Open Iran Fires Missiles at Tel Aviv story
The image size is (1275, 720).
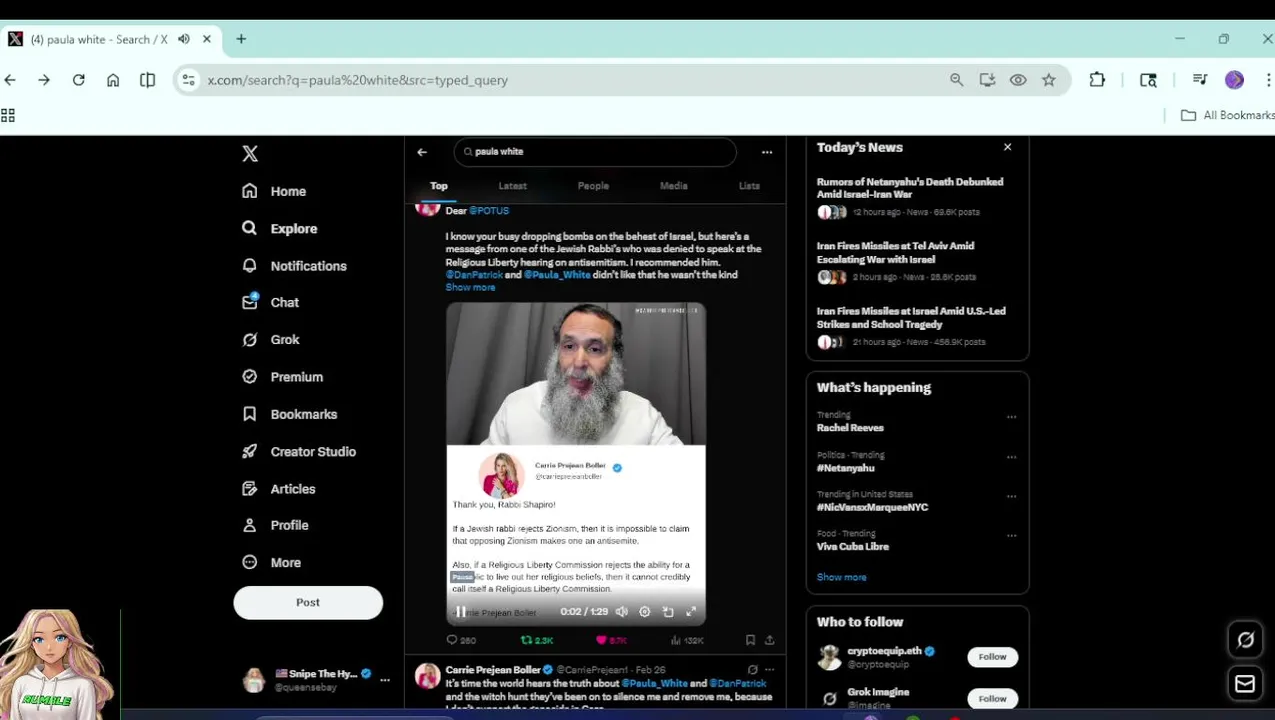(x=895, y=252)
